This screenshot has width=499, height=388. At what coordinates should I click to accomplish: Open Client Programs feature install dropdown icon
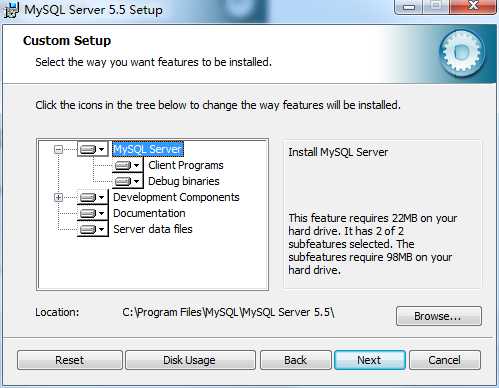127,165
